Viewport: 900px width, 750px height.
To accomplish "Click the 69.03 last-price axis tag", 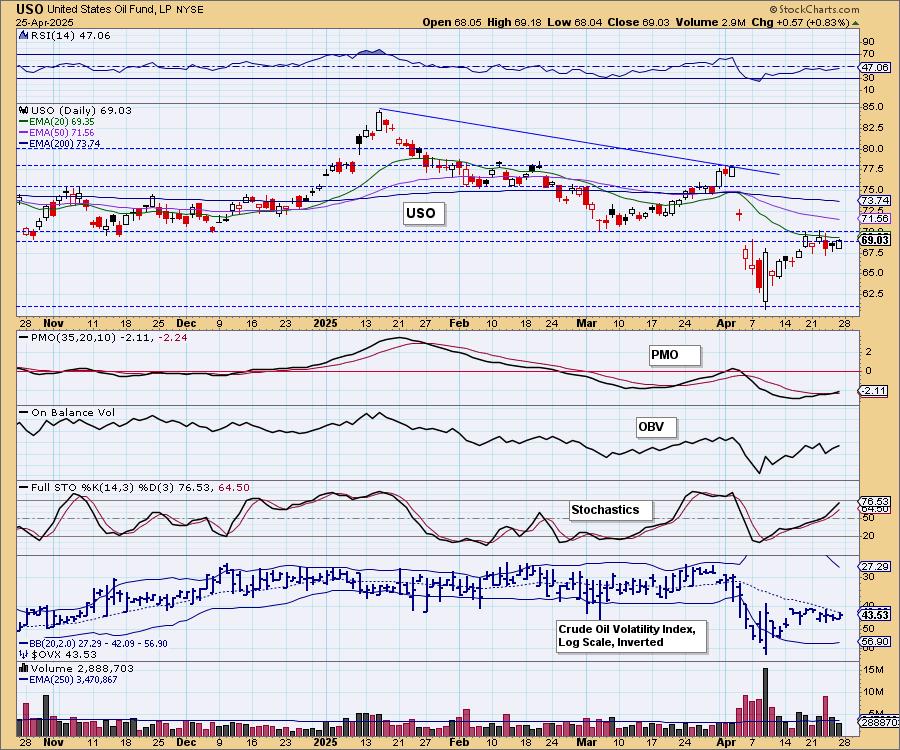I will [875, 240].
